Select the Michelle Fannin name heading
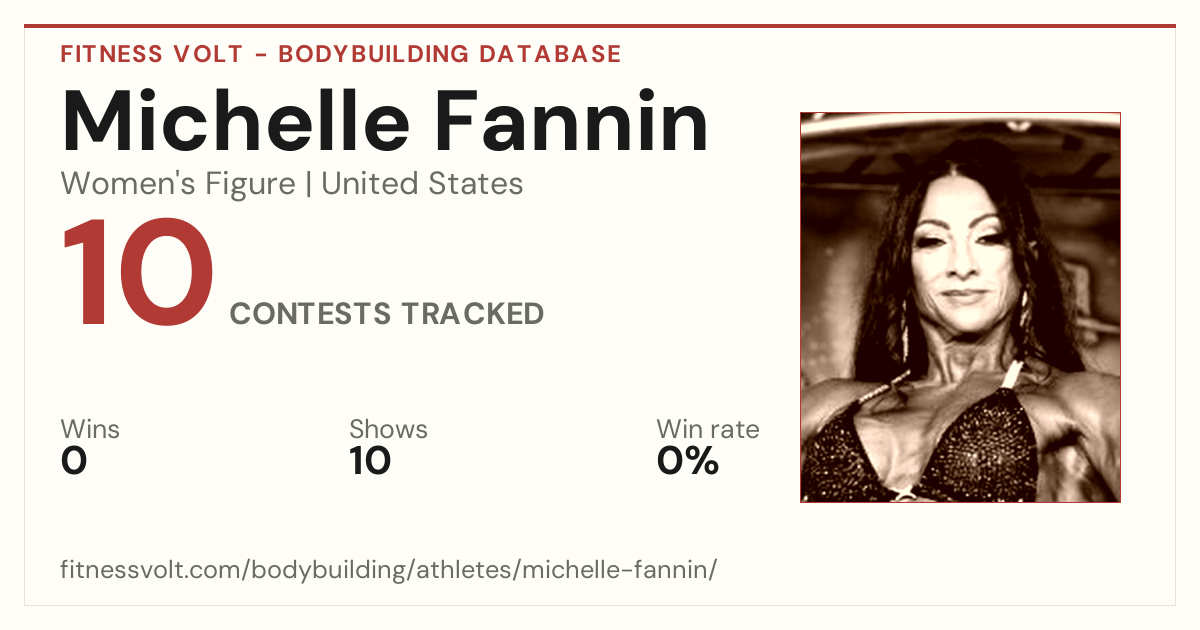The height and width of the screenshot is (630, 1200). [385, 121]
